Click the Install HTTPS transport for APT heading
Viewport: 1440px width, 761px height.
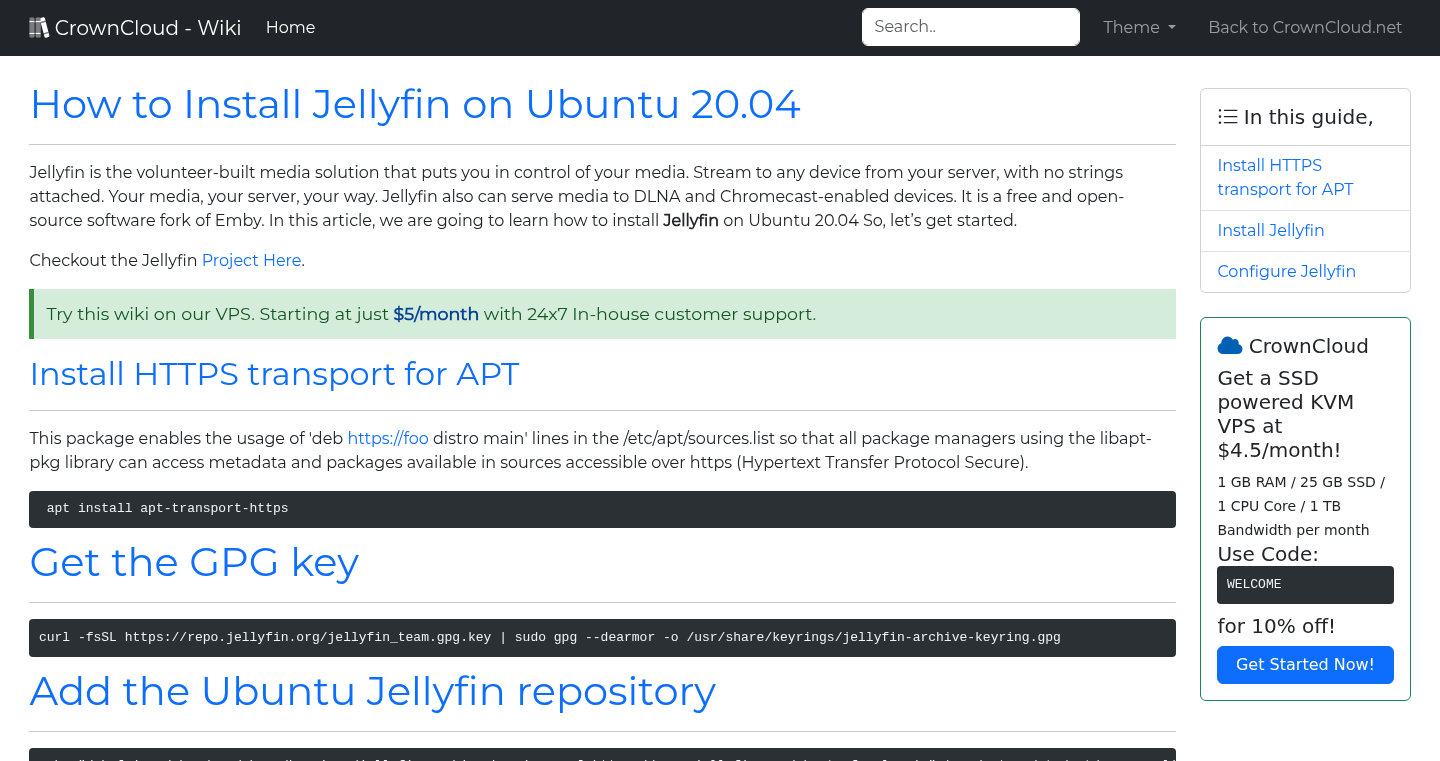274,373
